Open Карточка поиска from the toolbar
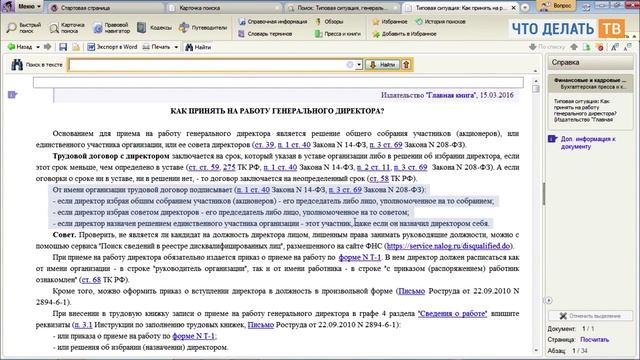The image size is (640, 360). pyautogui.click(x=67, y=28)
